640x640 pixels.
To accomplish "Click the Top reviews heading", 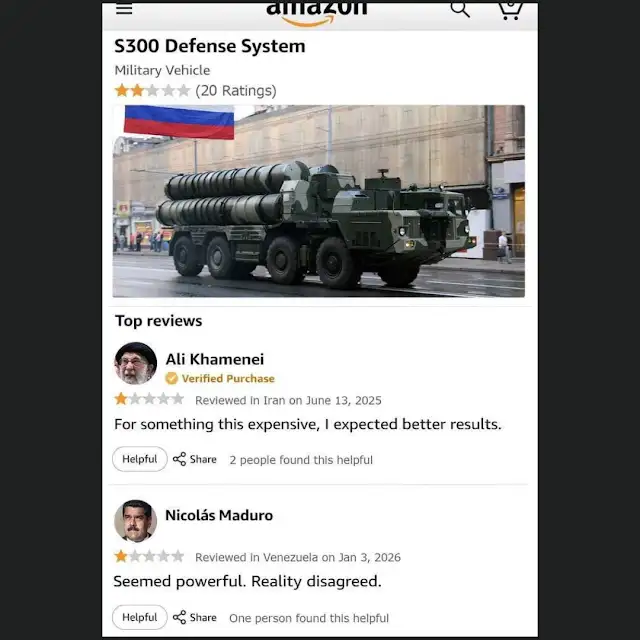I will pyautogui.click(x=158, y=321).
